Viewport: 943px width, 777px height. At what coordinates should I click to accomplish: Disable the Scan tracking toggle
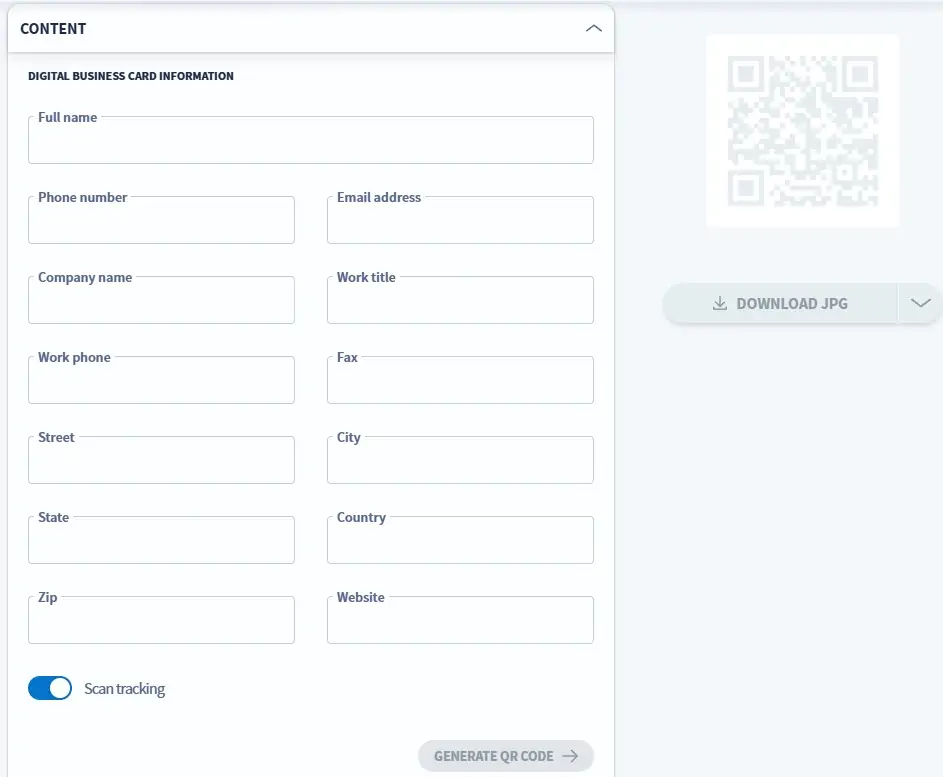tap(50, 688)
